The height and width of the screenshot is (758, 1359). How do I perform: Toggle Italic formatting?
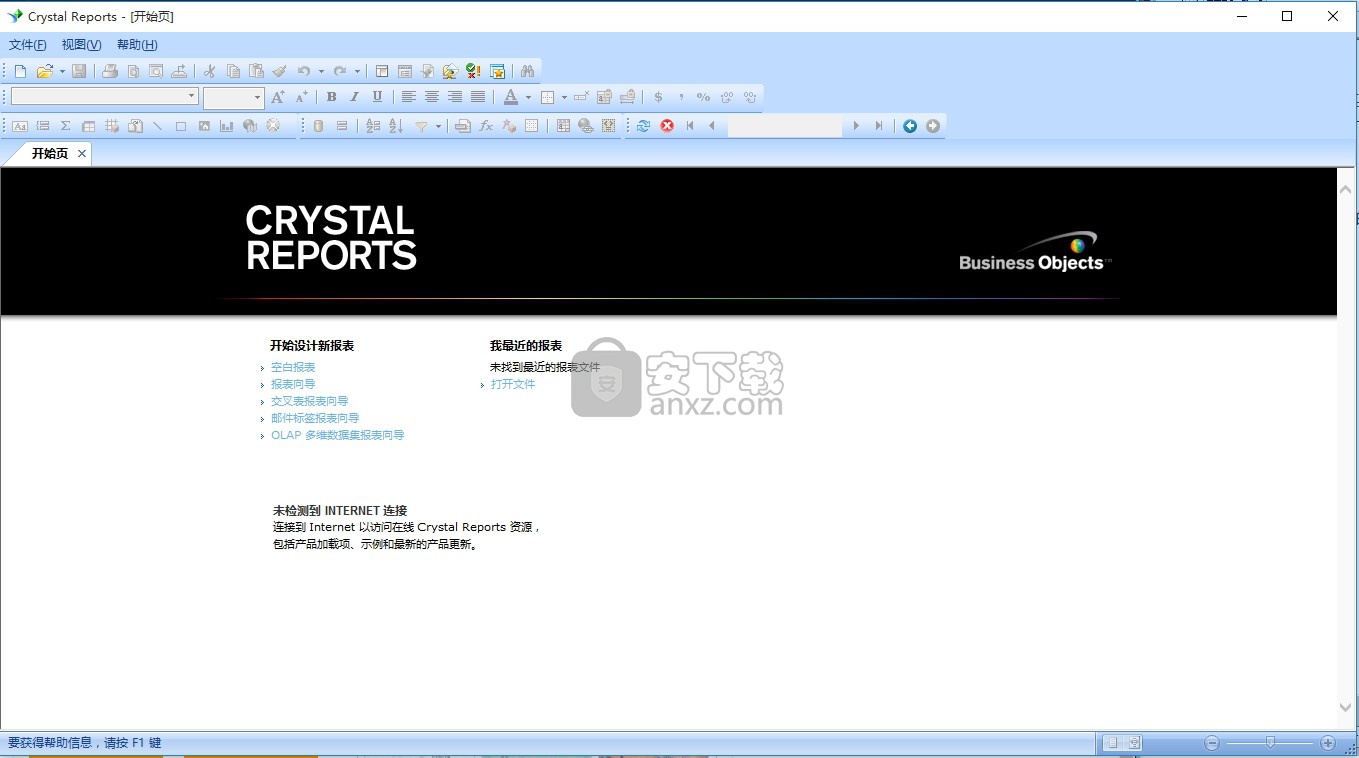(354, 97)
